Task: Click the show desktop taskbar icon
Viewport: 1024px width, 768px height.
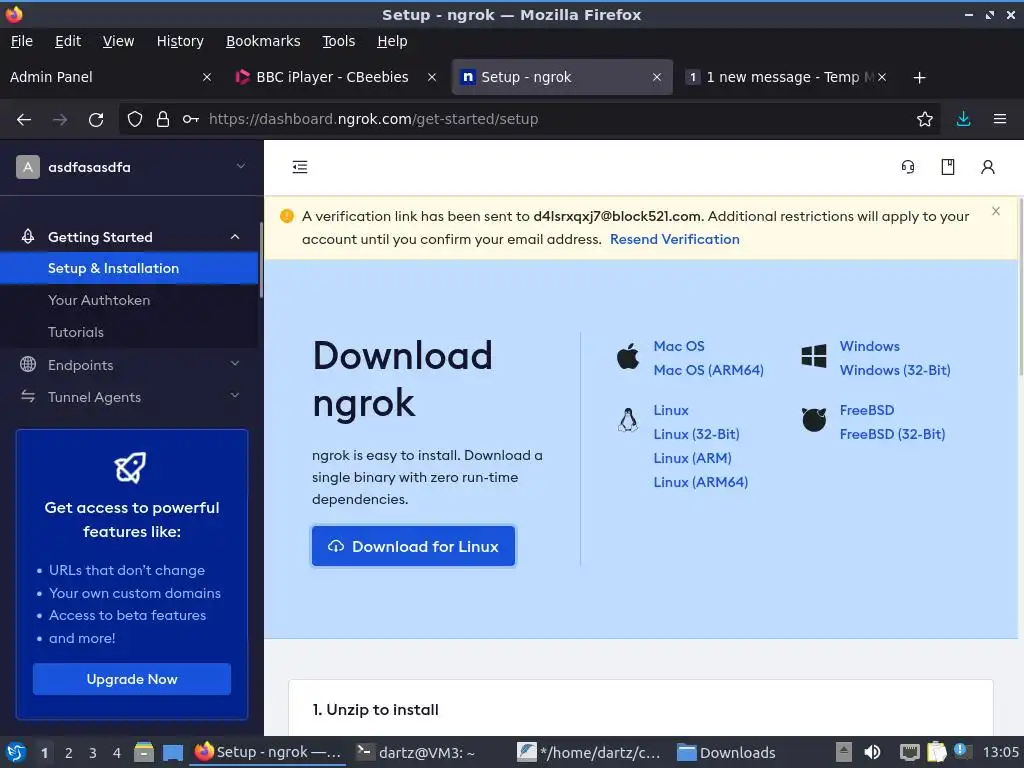Action: coord(173,753)
